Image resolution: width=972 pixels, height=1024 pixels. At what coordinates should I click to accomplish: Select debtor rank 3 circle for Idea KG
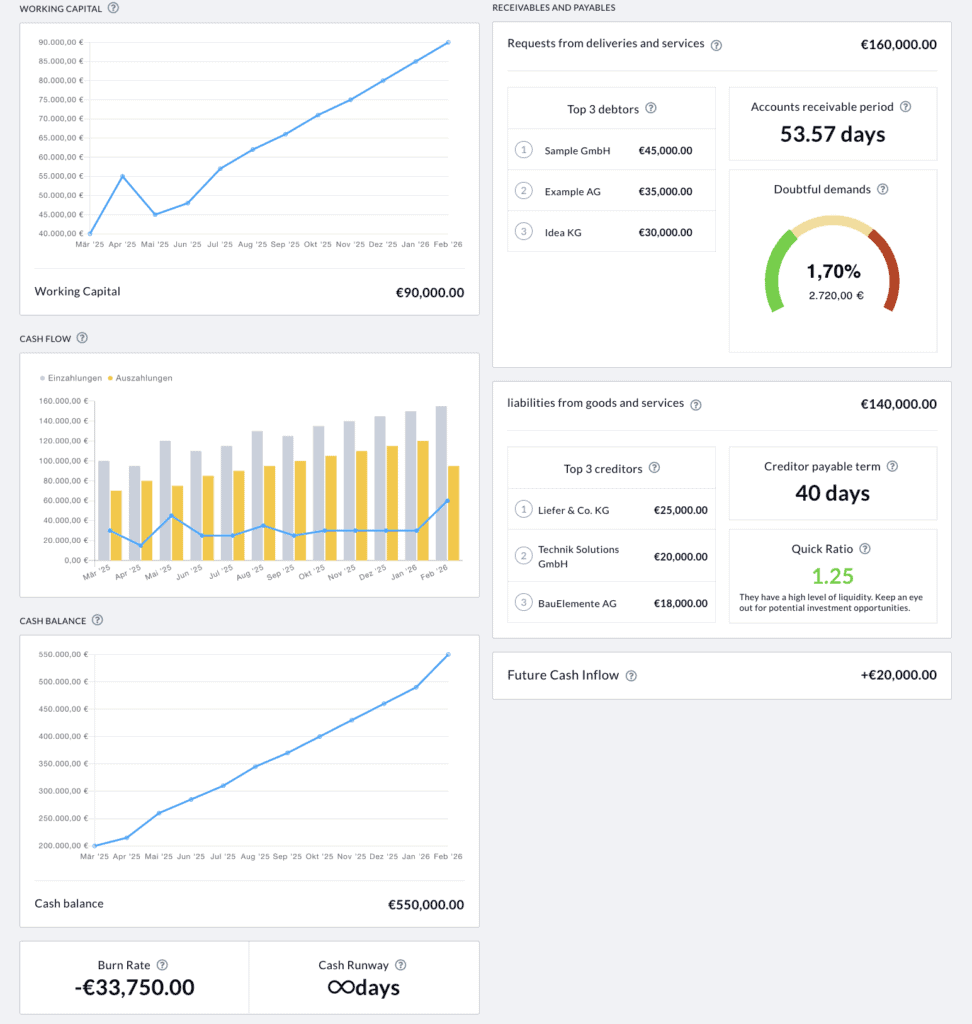[x=523, y=231]
